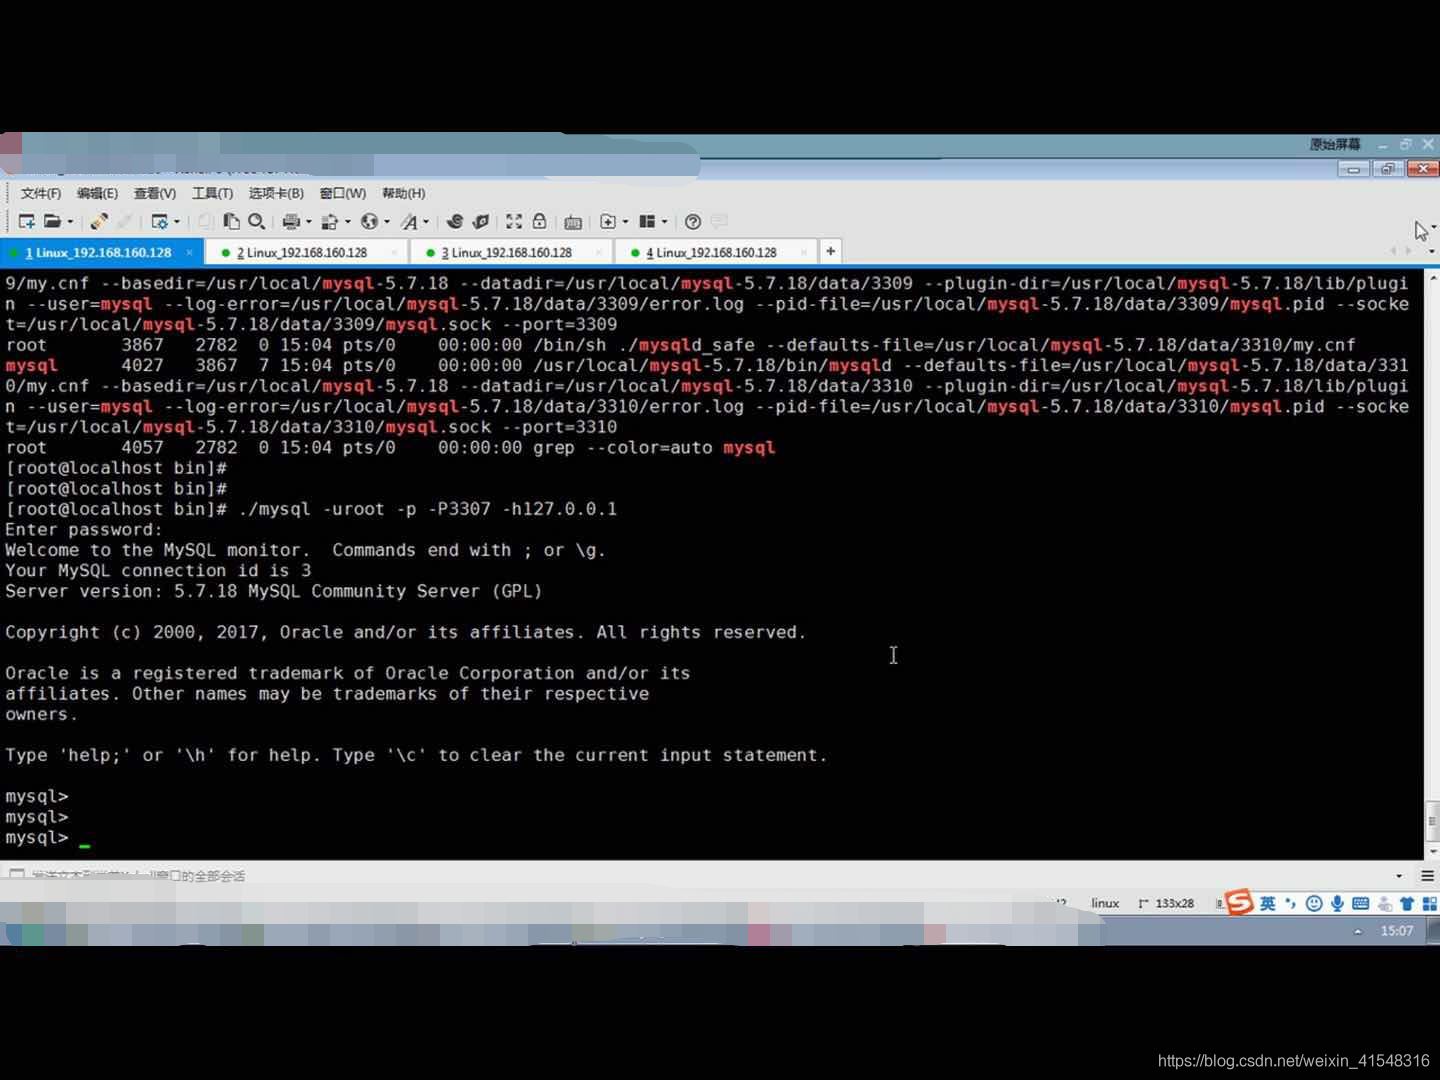The image size is (1440, 1080).
Task: Click the Sogou soft keyboard icon
Action: pyautogui.click(x=1360, y=903)
